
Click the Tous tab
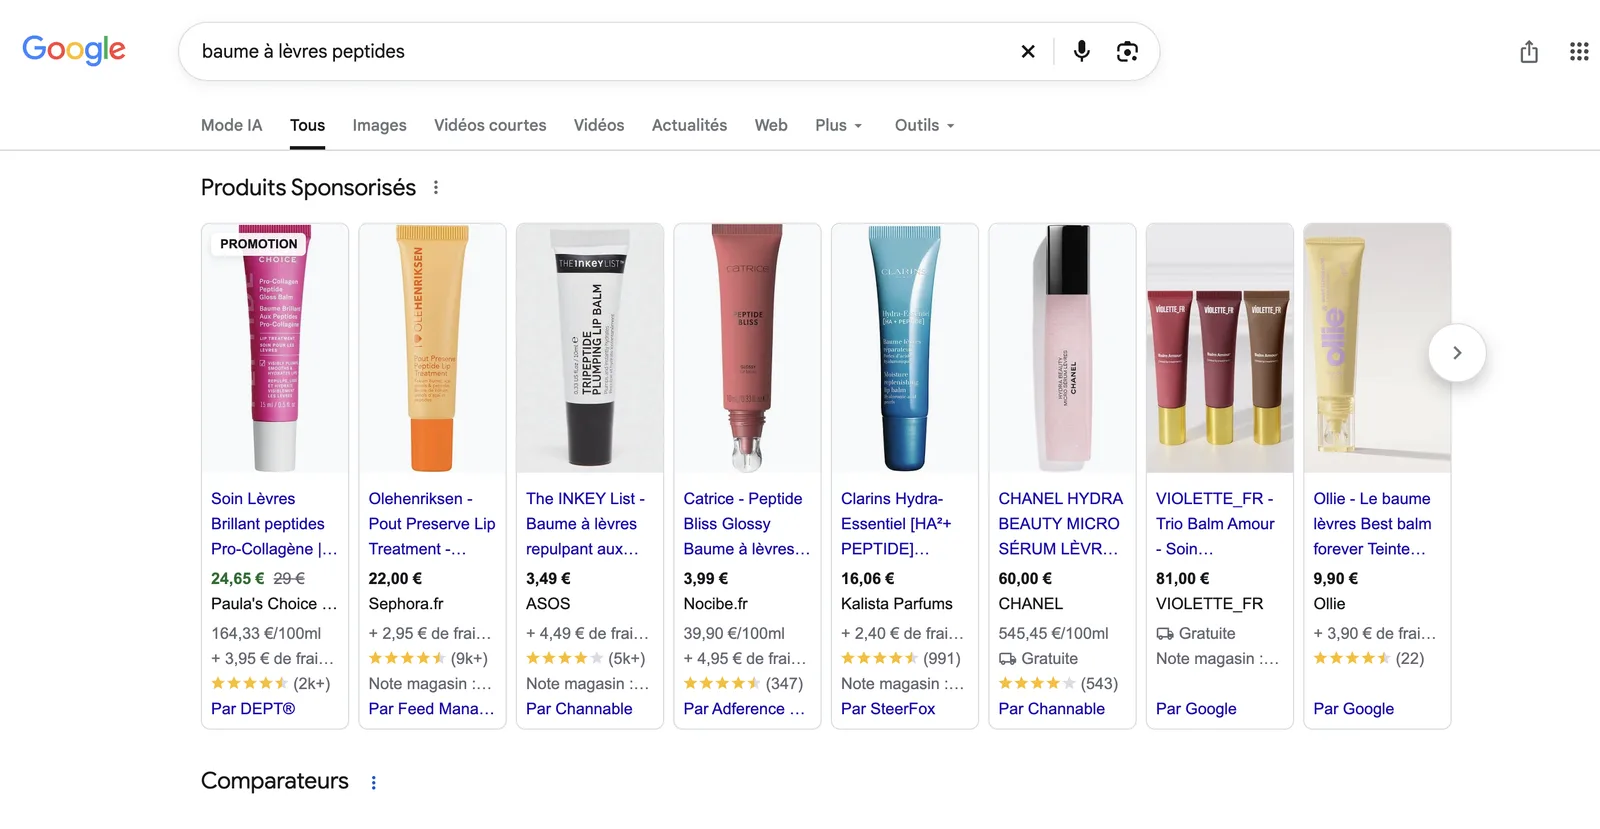coord(307,125)
